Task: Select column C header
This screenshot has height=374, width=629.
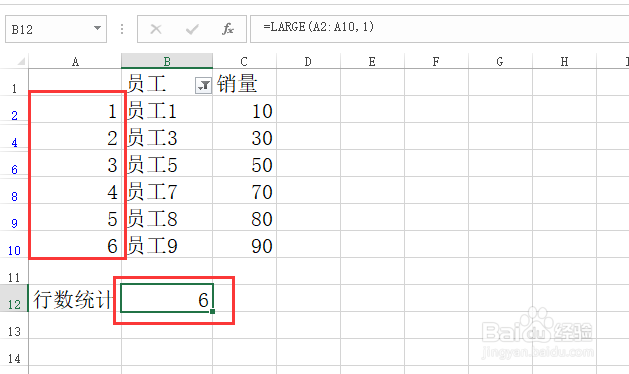Action: [x=244, y=61]
